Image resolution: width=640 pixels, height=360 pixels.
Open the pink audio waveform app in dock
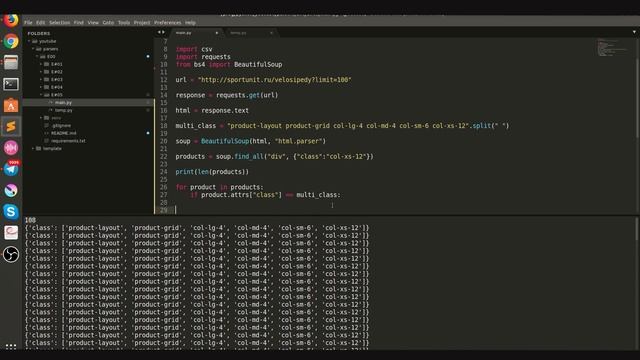coord(11,148)
